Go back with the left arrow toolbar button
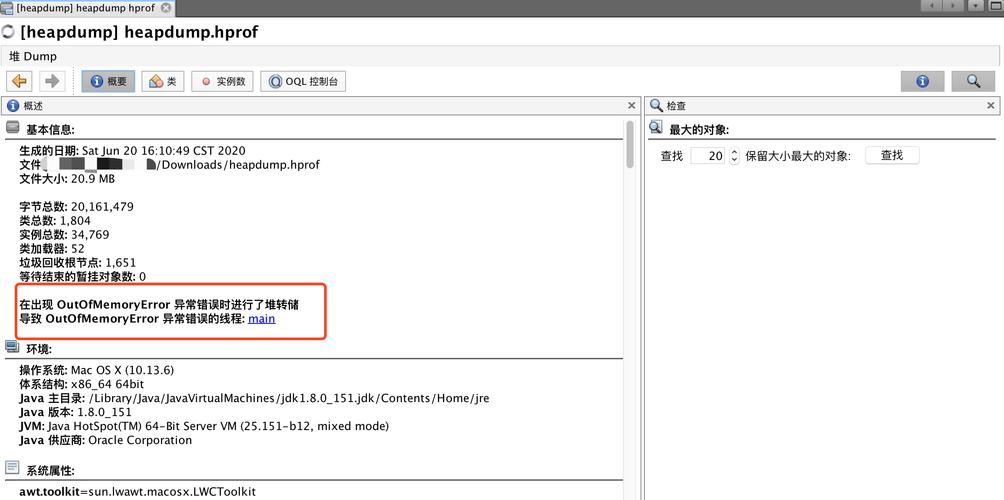This screenshot has height=500, width=1004. tap(19, 81)
